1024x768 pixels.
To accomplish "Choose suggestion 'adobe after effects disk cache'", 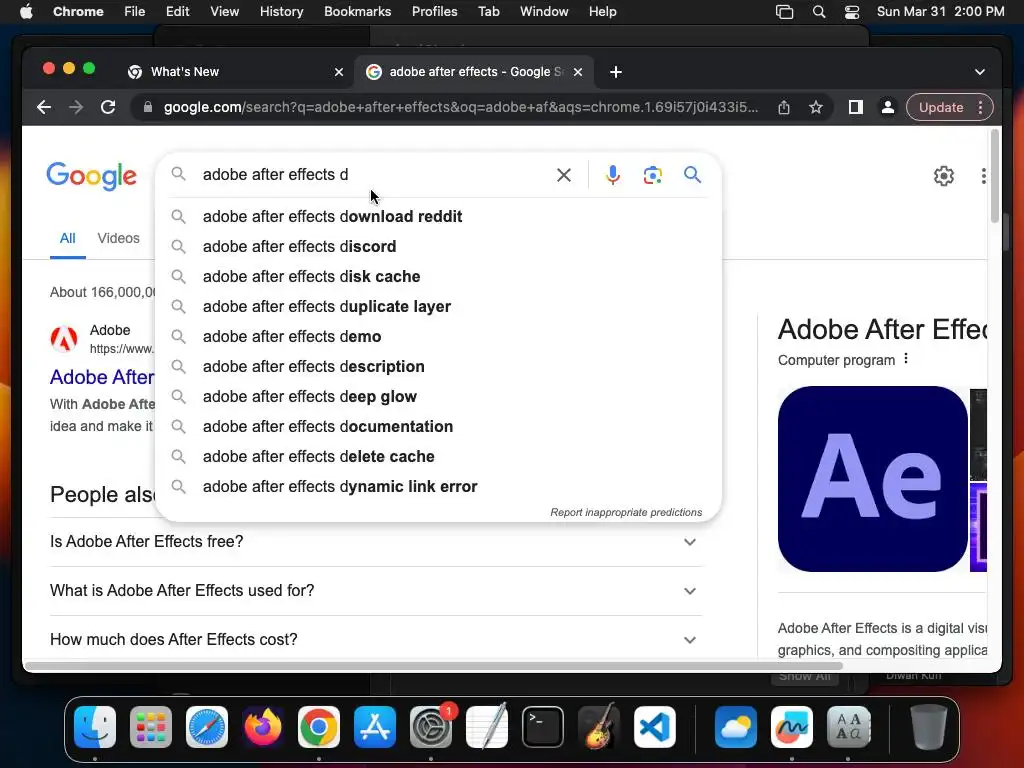I will tap(438, 276).
